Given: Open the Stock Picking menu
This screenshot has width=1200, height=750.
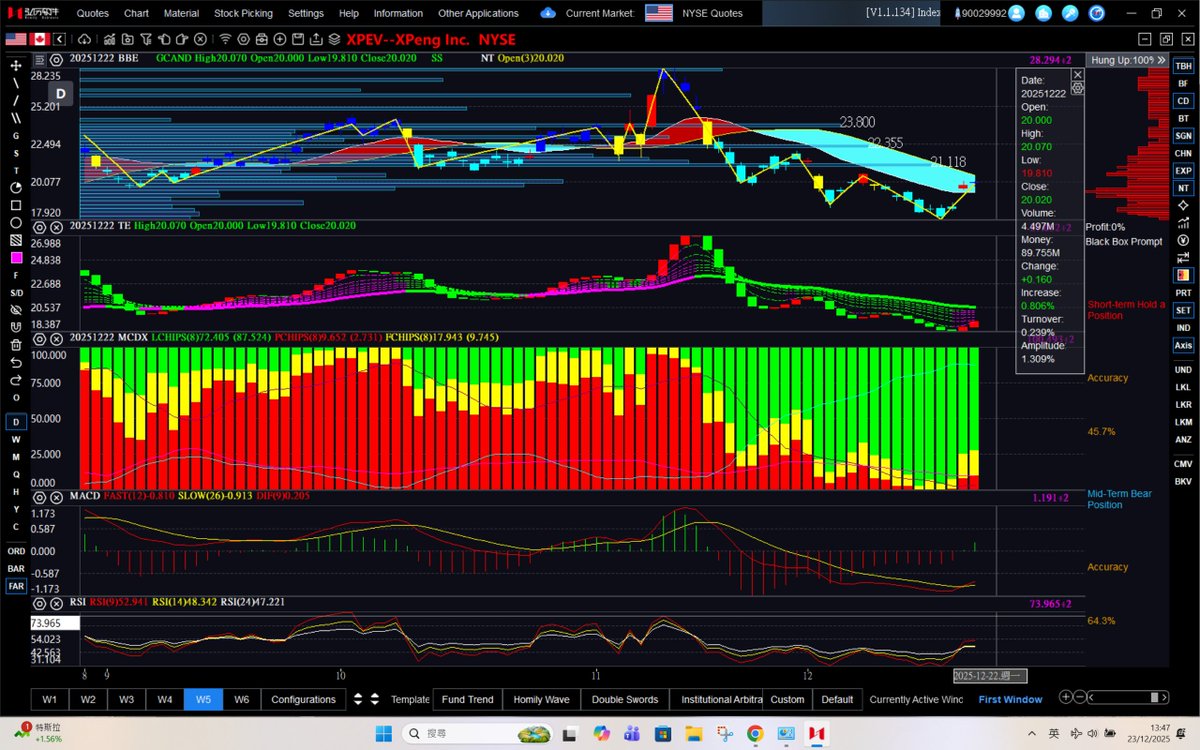Looking at the screenshot, I should (243, 13).
